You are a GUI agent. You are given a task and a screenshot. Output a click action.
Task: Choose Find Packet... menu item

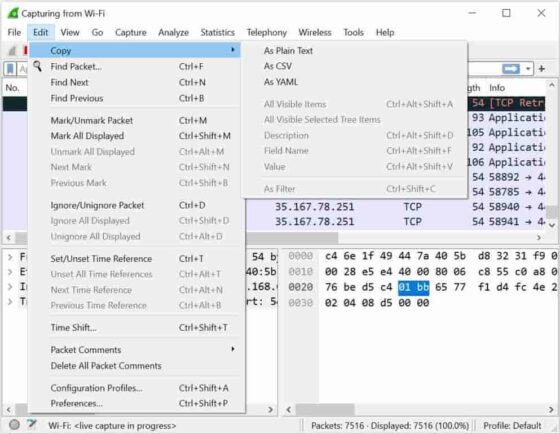click(x=135, y=66)
